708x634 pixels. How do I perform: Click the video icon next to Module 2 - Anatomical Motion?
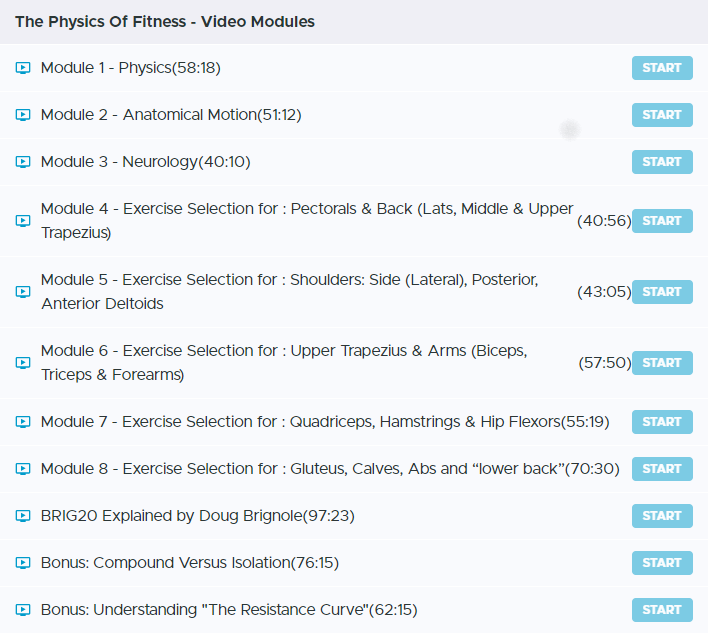point(23,115)
